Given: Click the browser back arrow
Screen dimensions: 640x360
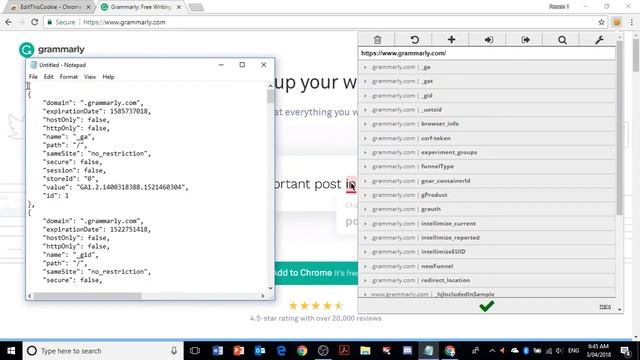Looking at the screenshot, I should tap(9, 22).
